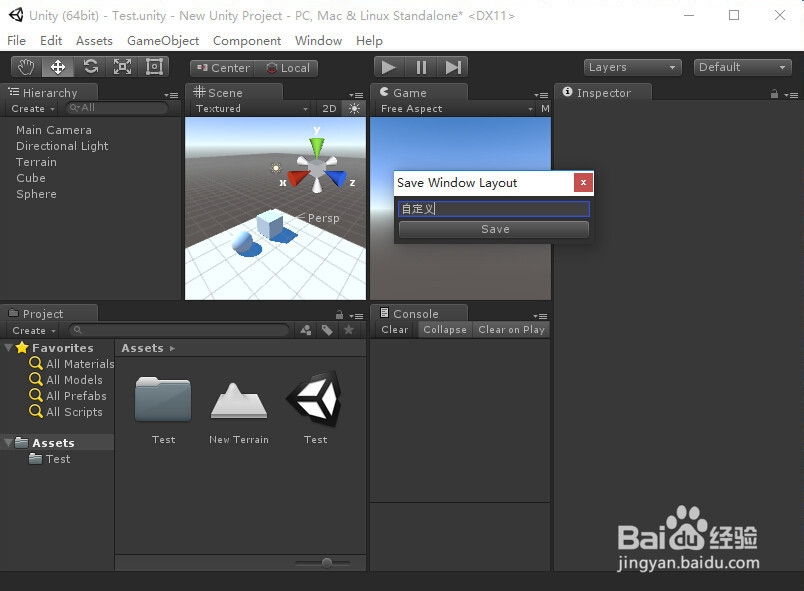
Task: Toggle scene lighting sun icon
Action: [x=354, y=109]
